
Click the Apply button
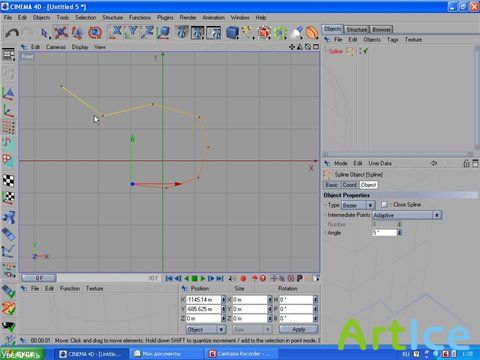[x=299, y=329]
